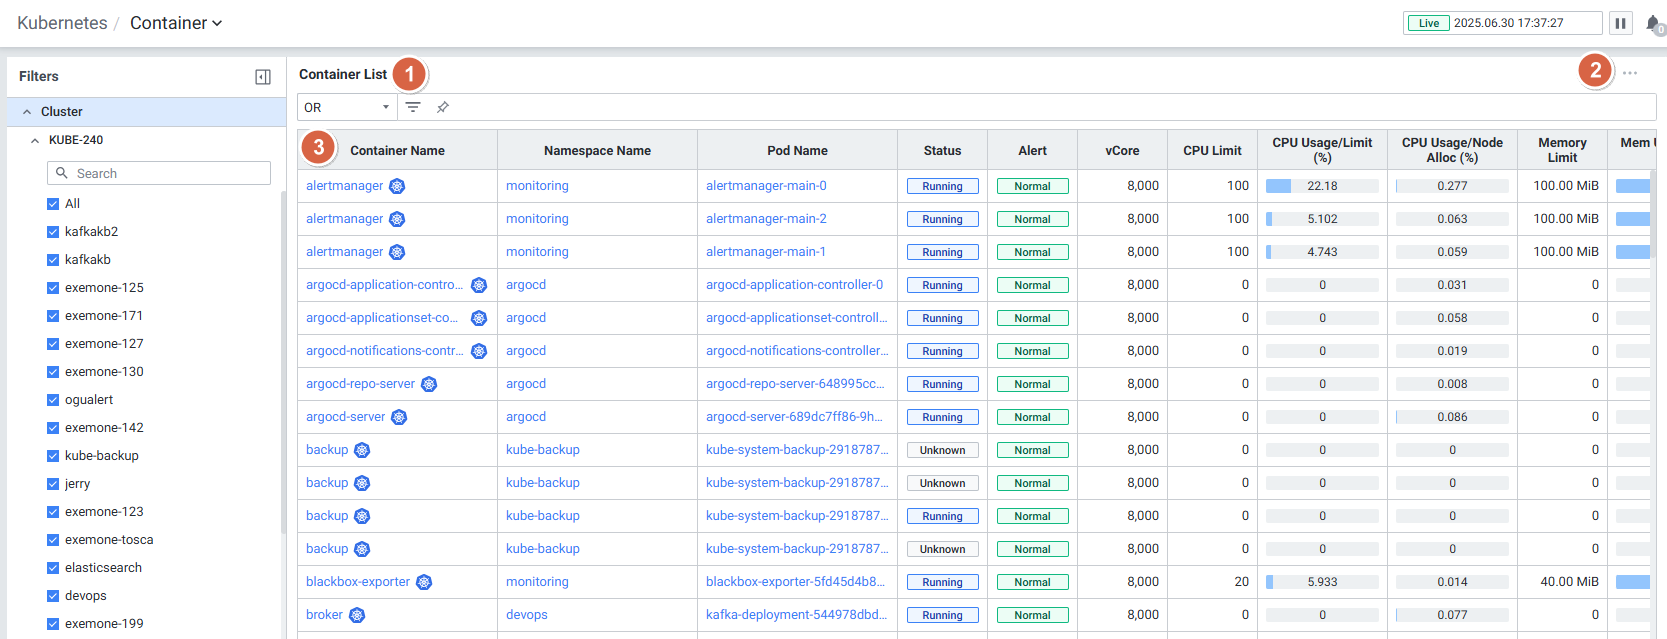Open the filter options icon

(x=413, y=107)
